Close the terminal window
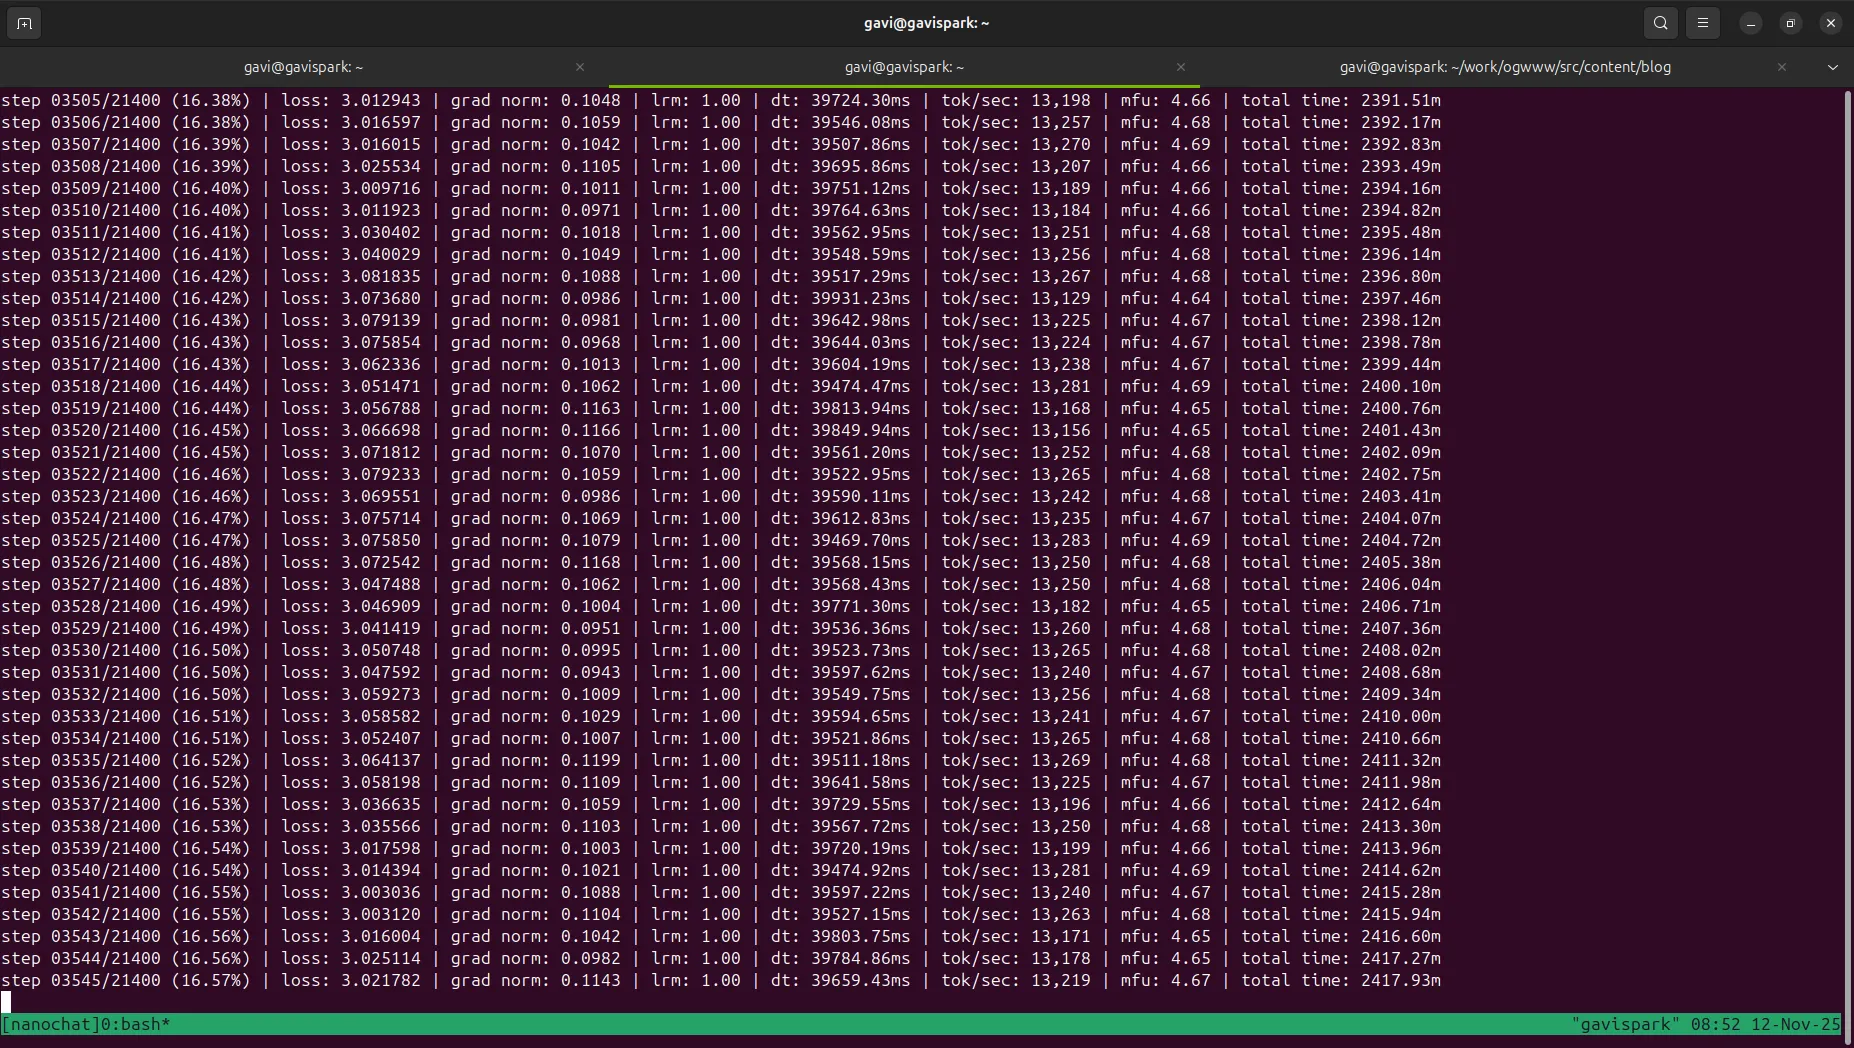This screenshot has width=1854, height=1048. (1831, 23)
